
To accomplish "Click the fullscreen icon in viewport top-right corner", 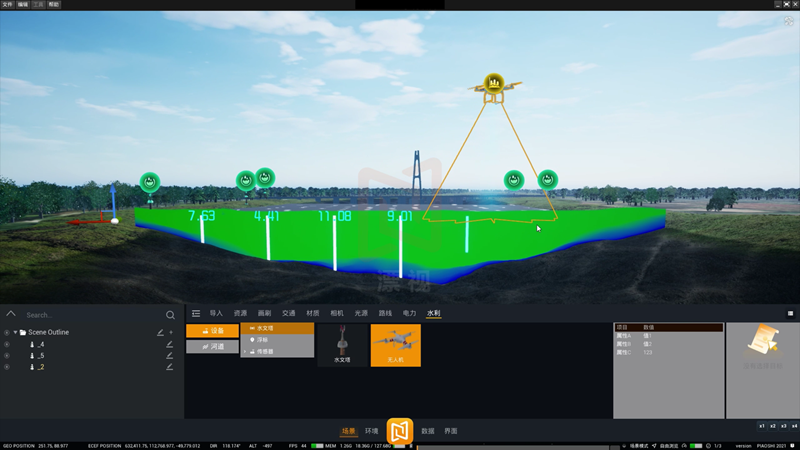I will [x=788, y=22].
